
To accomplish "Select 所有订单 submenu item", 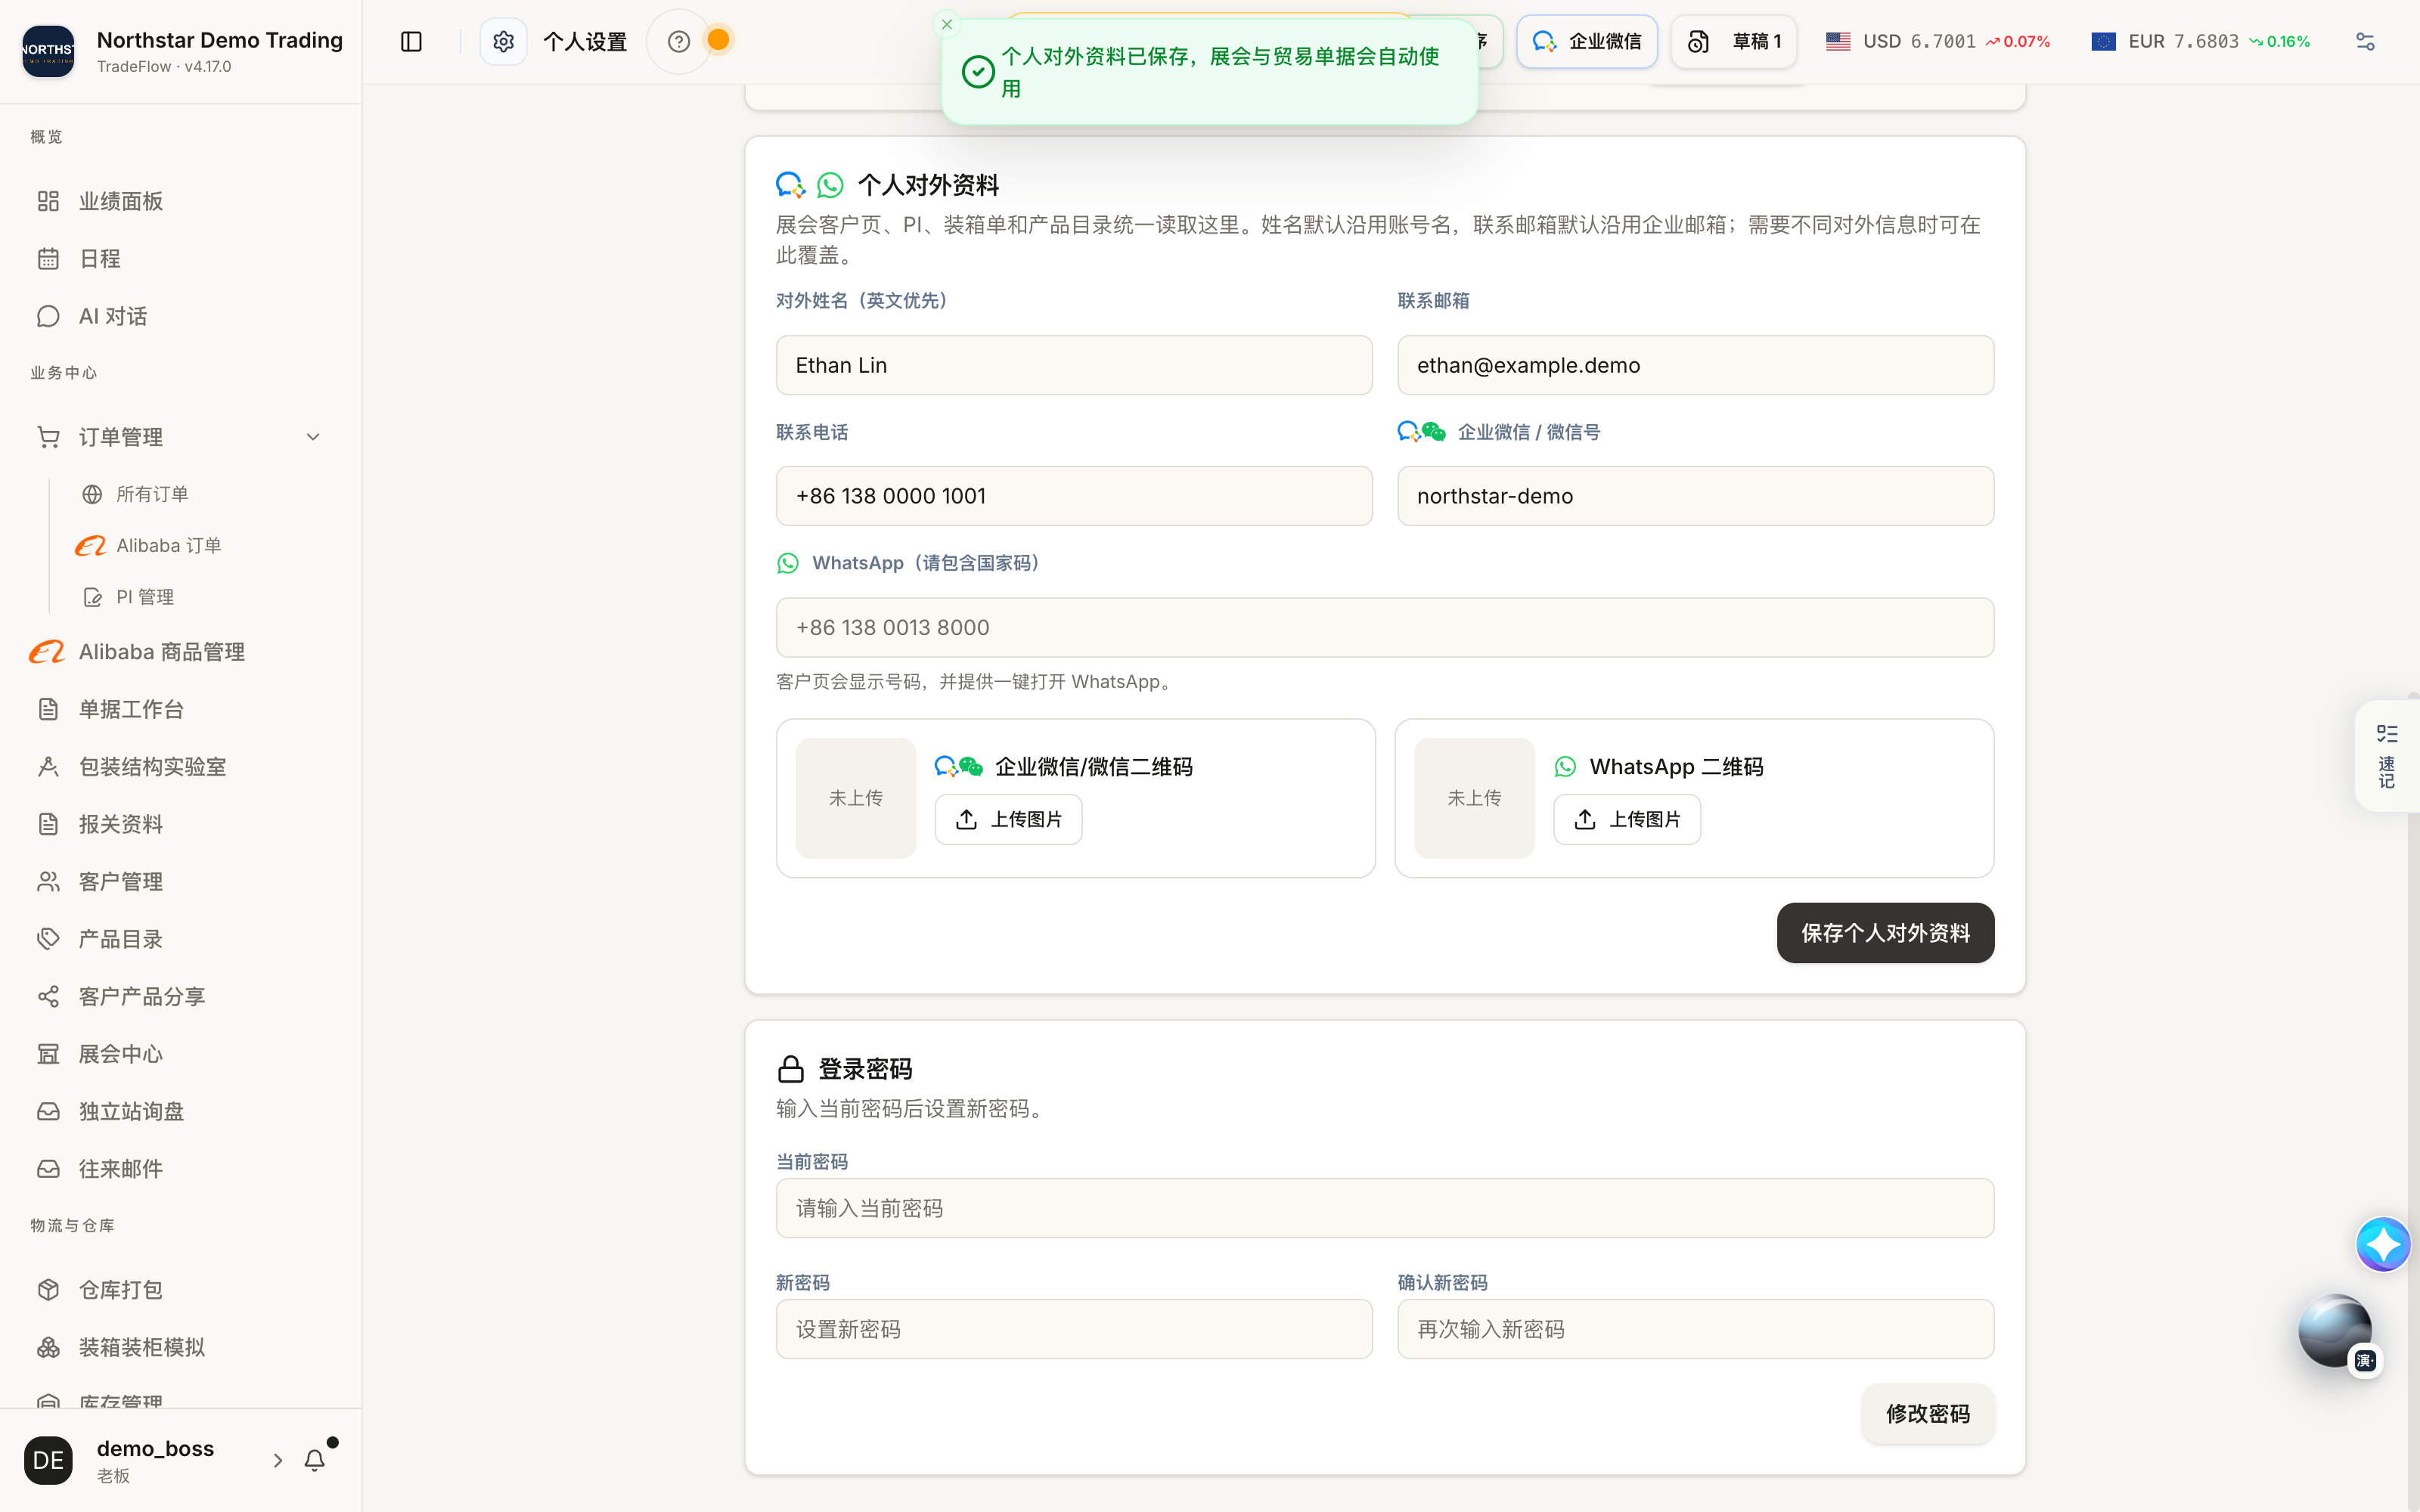I will (x=152, y=494).
